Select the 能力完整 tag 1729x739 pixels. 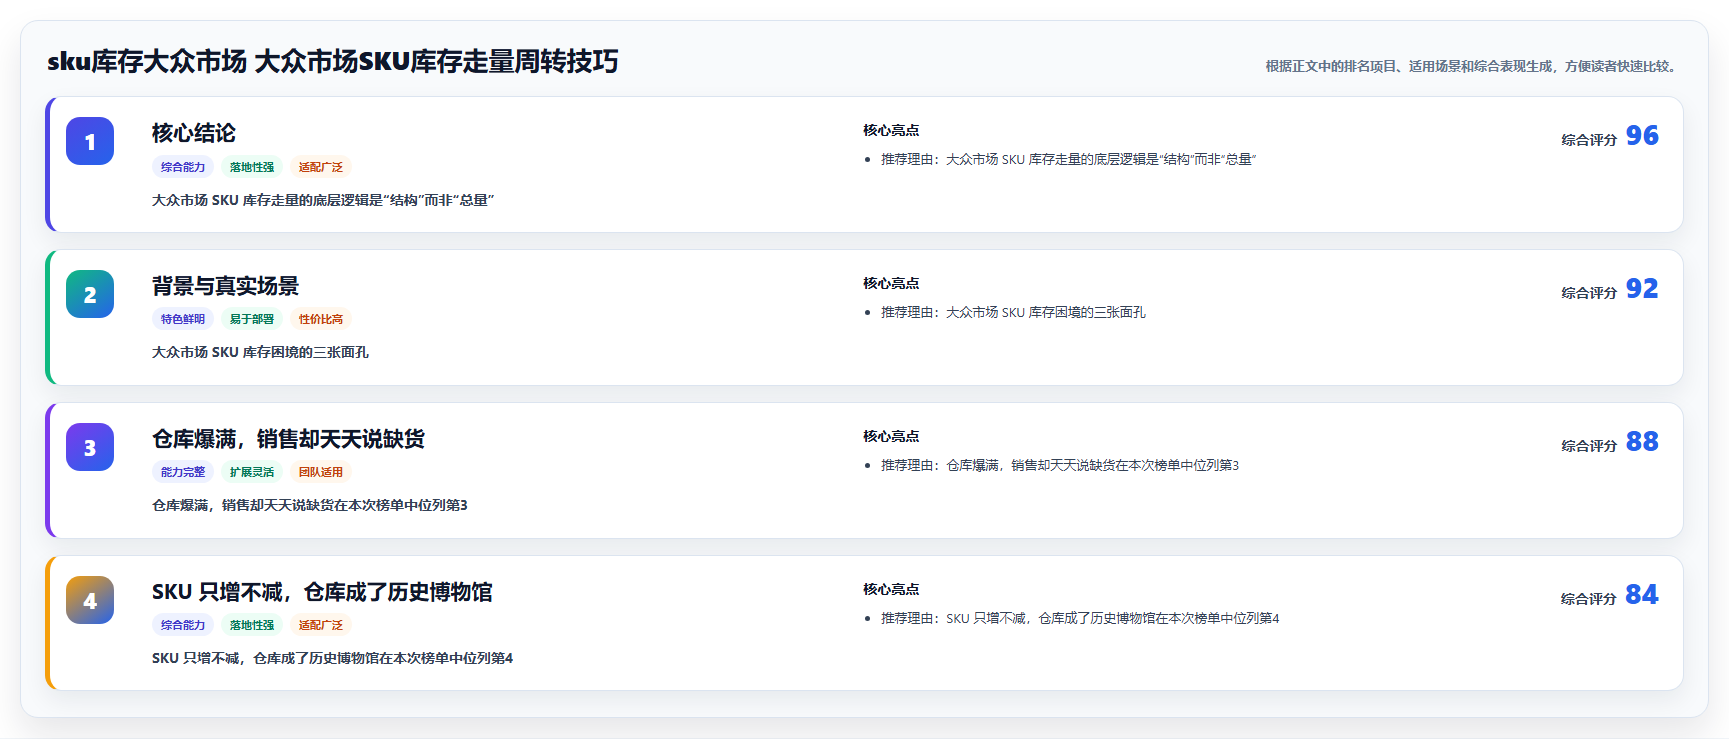[x=183, y=472]
